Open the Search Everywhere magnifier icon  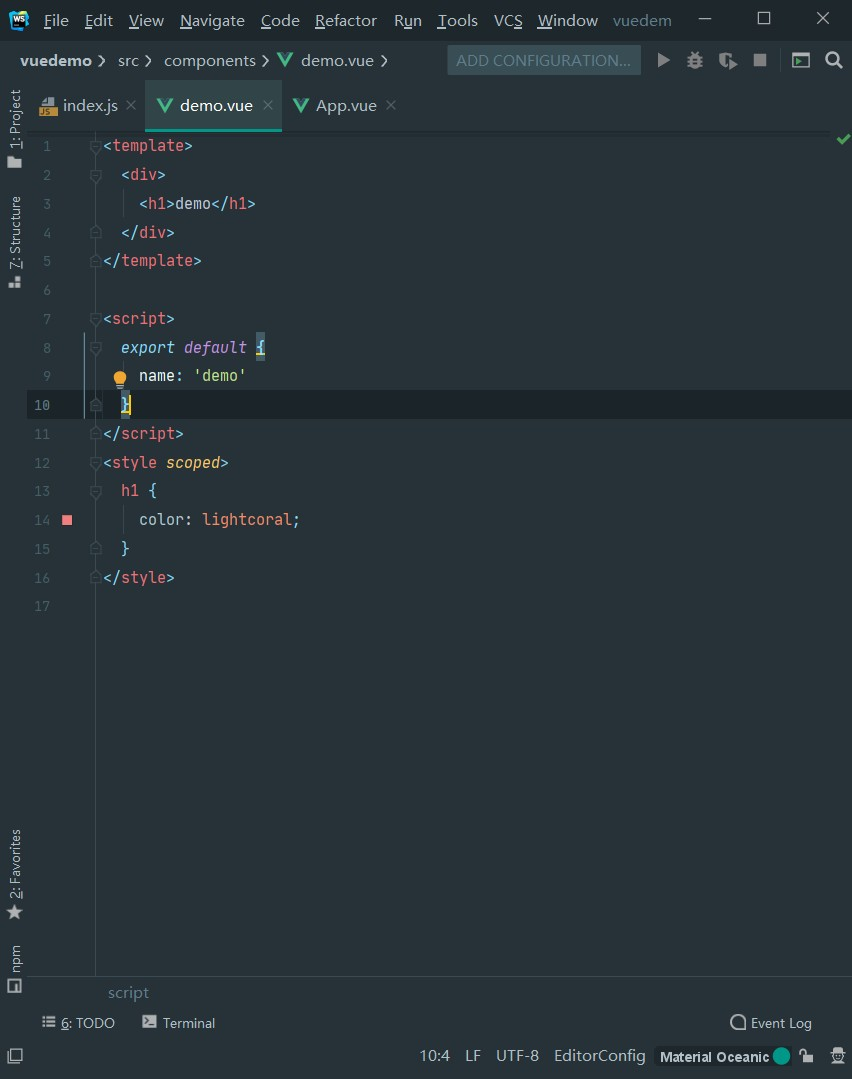click(834, 60)
